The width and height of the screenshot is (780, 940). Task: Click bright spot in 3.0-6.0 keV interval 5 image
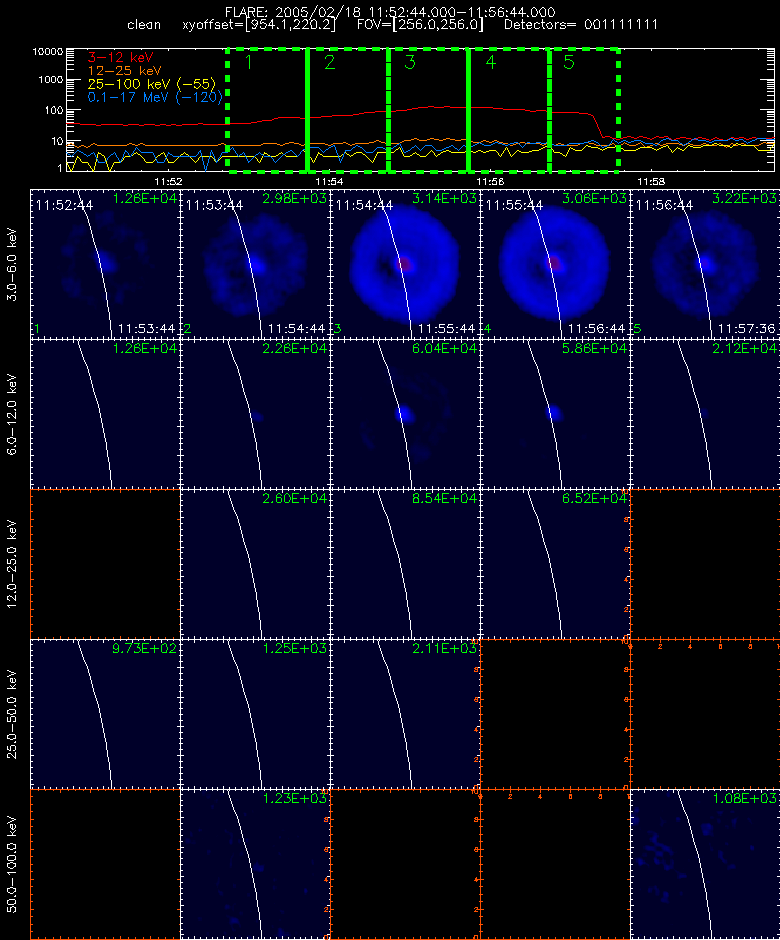tap(707, 263)
